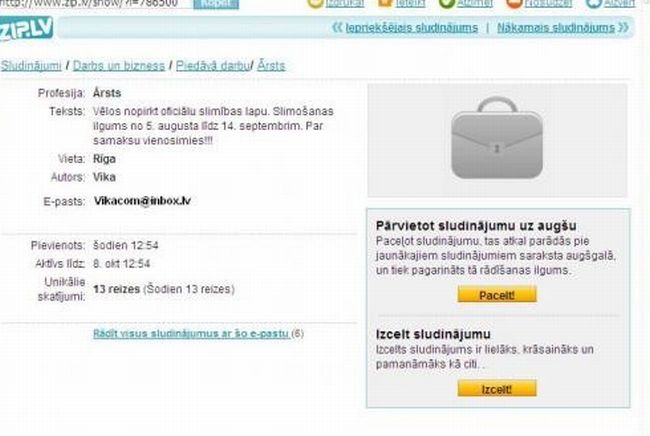The height and width of the screenshot is (436, 650).
Task: Click the orange star icon in top toolbar
Action: [385, 3]
